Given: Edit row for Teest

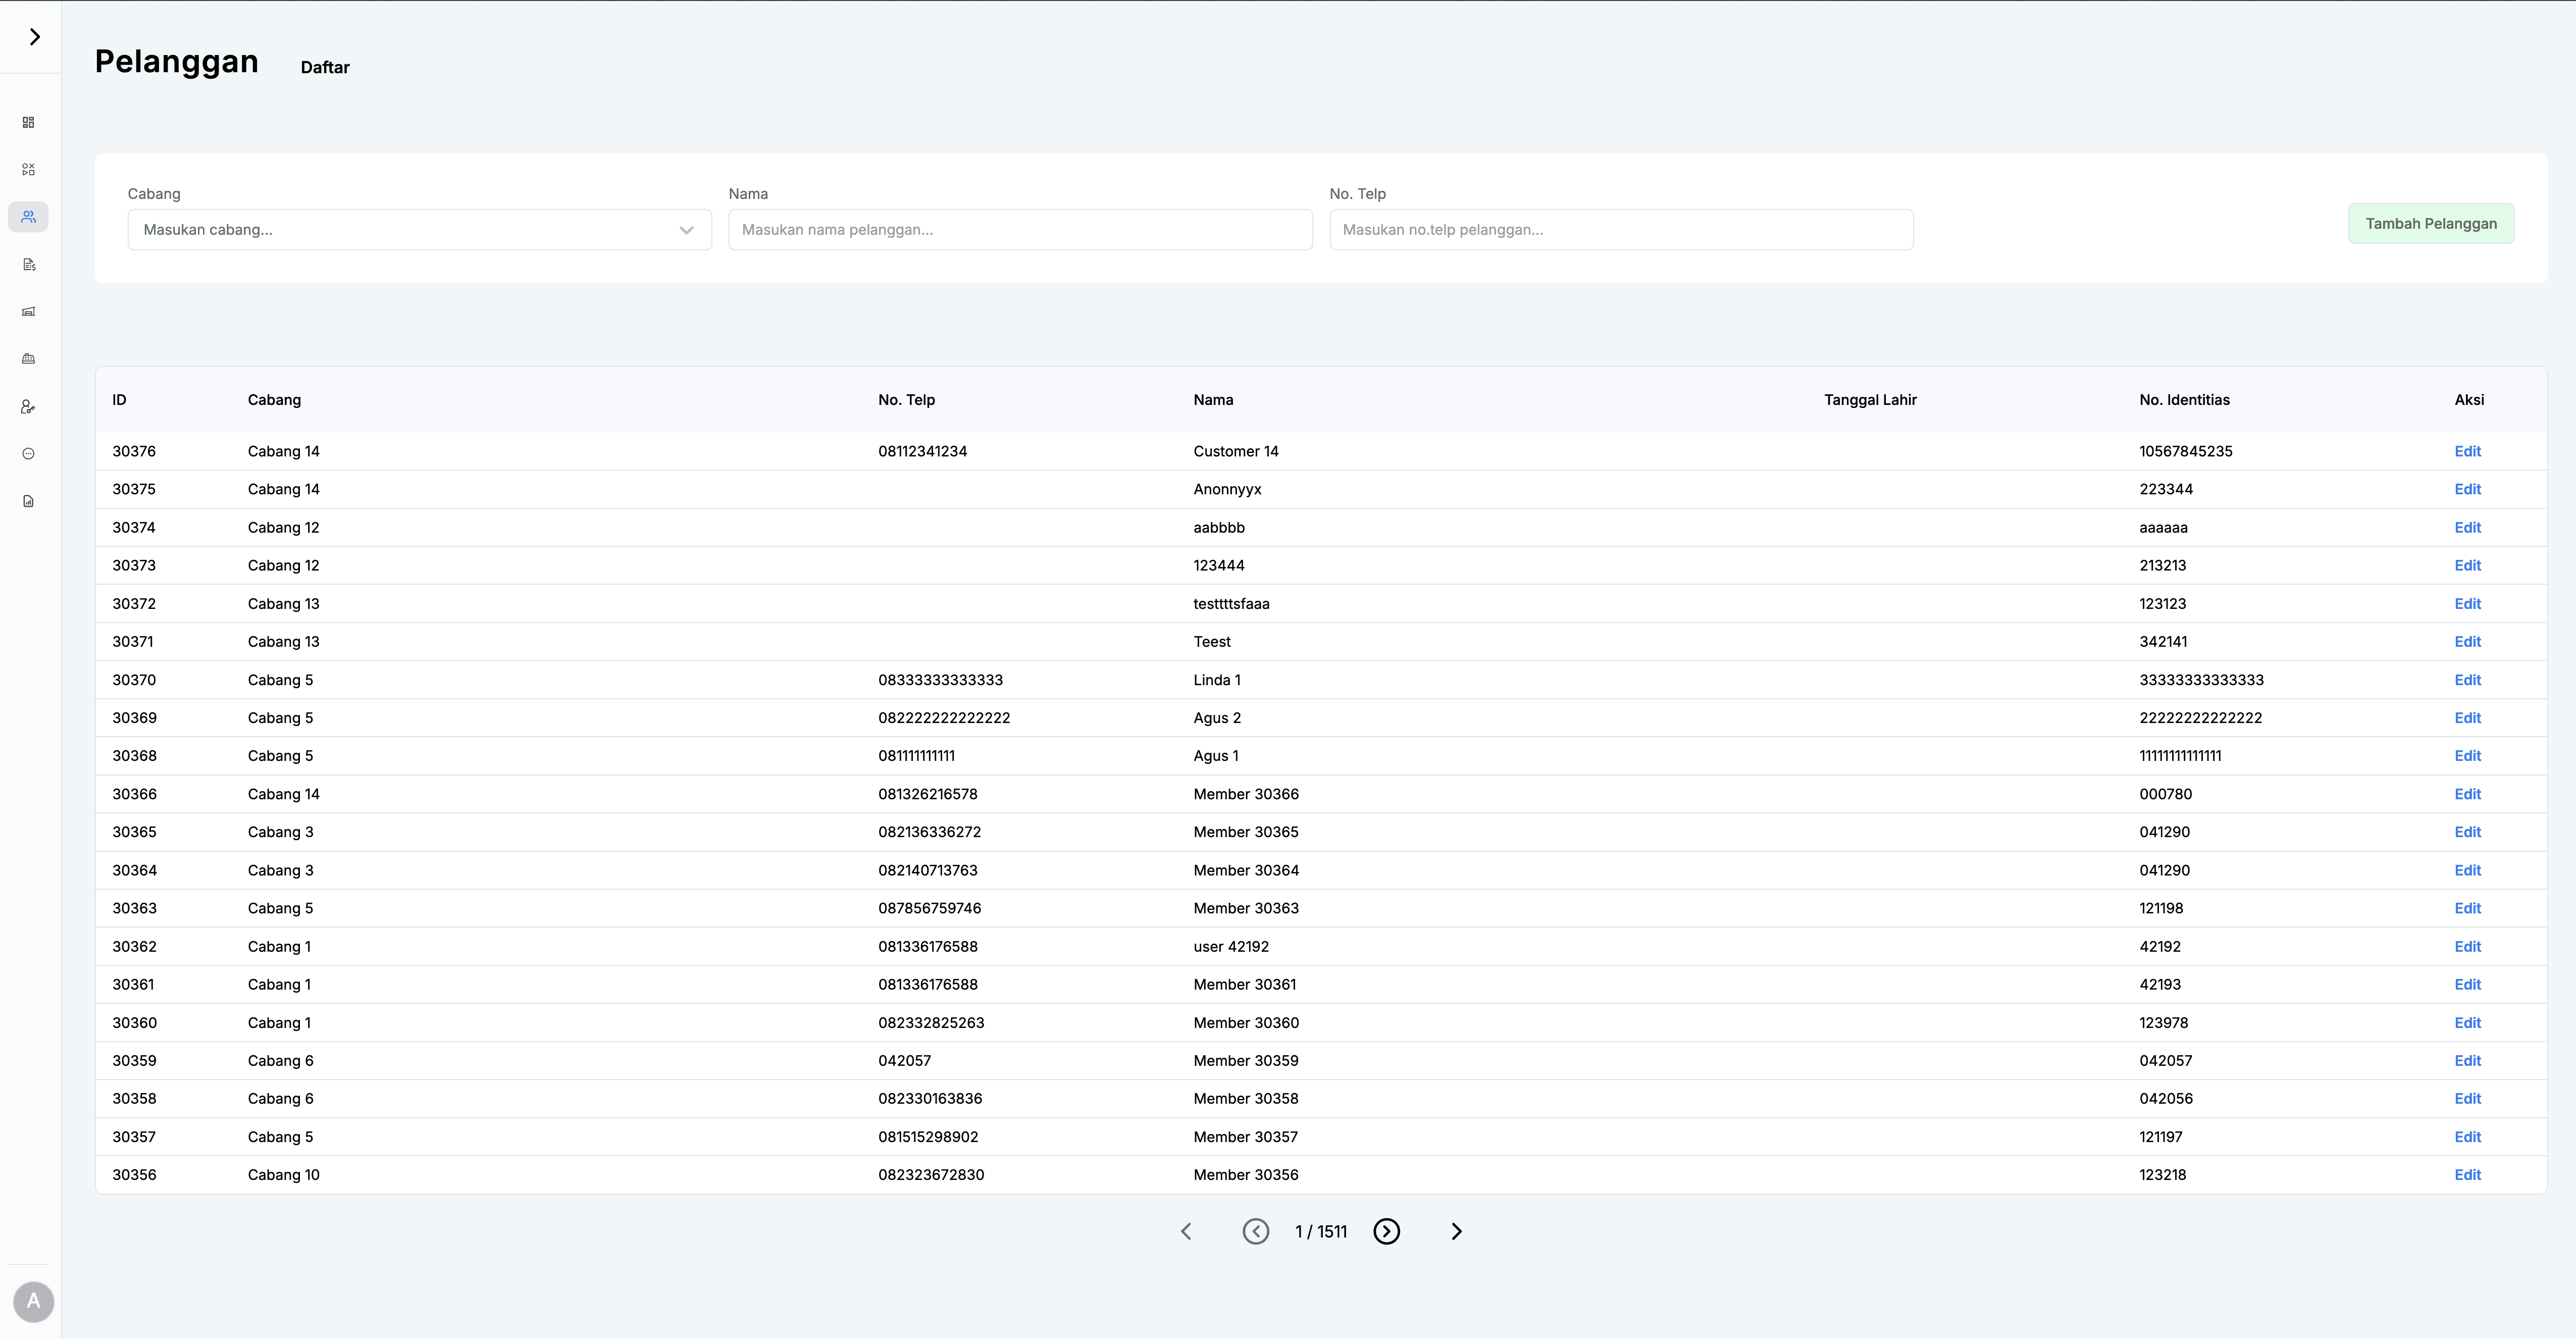Looking at the screenshot, I should [x=2467, y=642].
